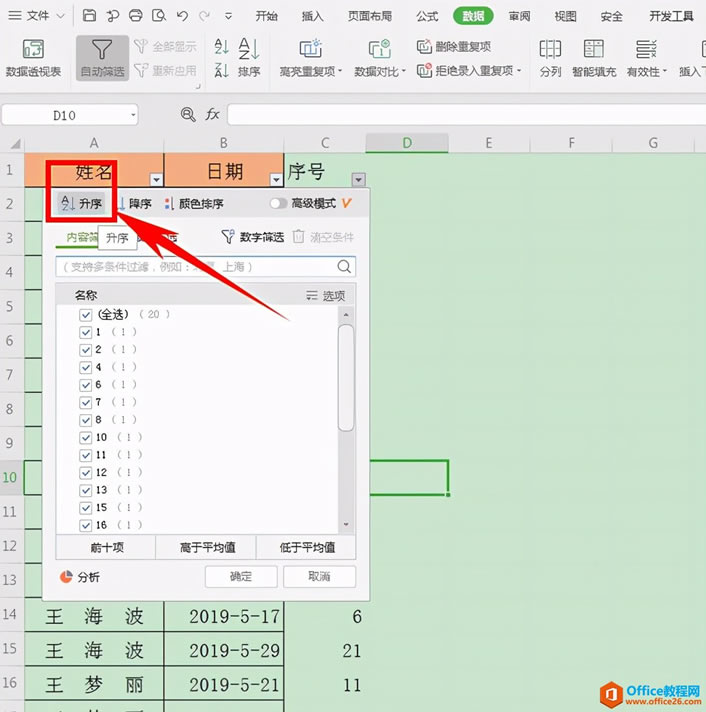Switch to the 开始 ribbon tab
Viewport: 706px width, 712px height.
point(266,16)
